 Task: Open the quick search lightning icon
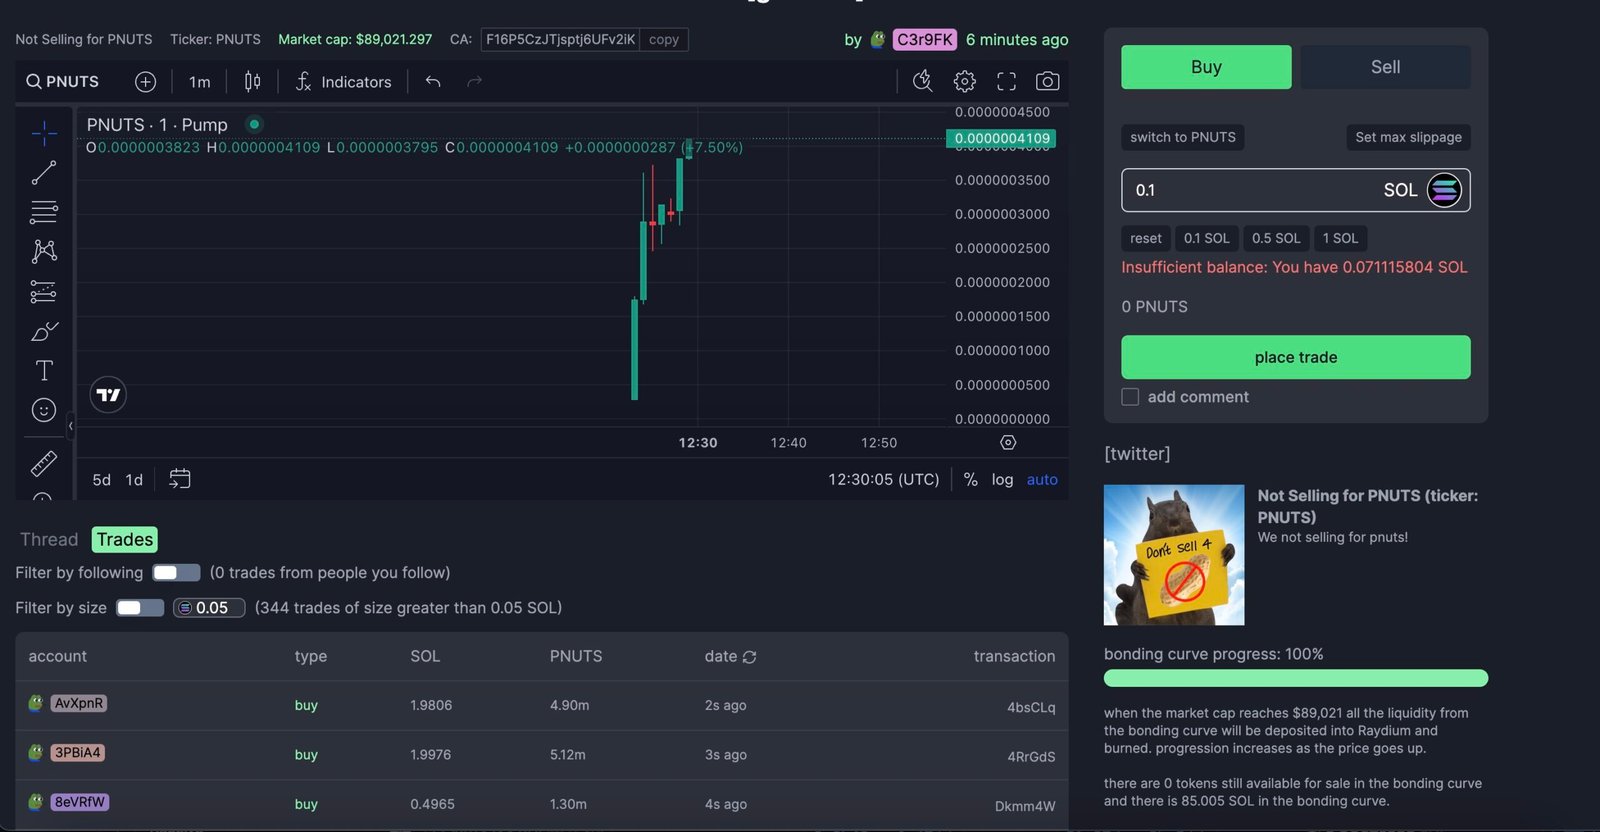pos(923,81)
